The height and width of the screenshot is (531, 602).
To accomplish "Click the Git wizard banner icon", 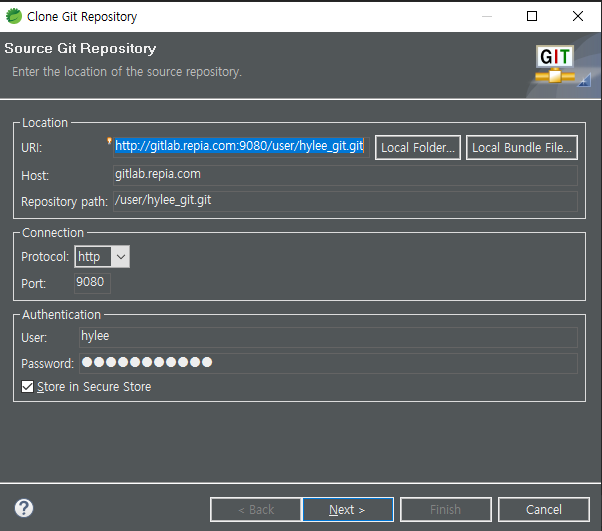I will pos(556,63).
